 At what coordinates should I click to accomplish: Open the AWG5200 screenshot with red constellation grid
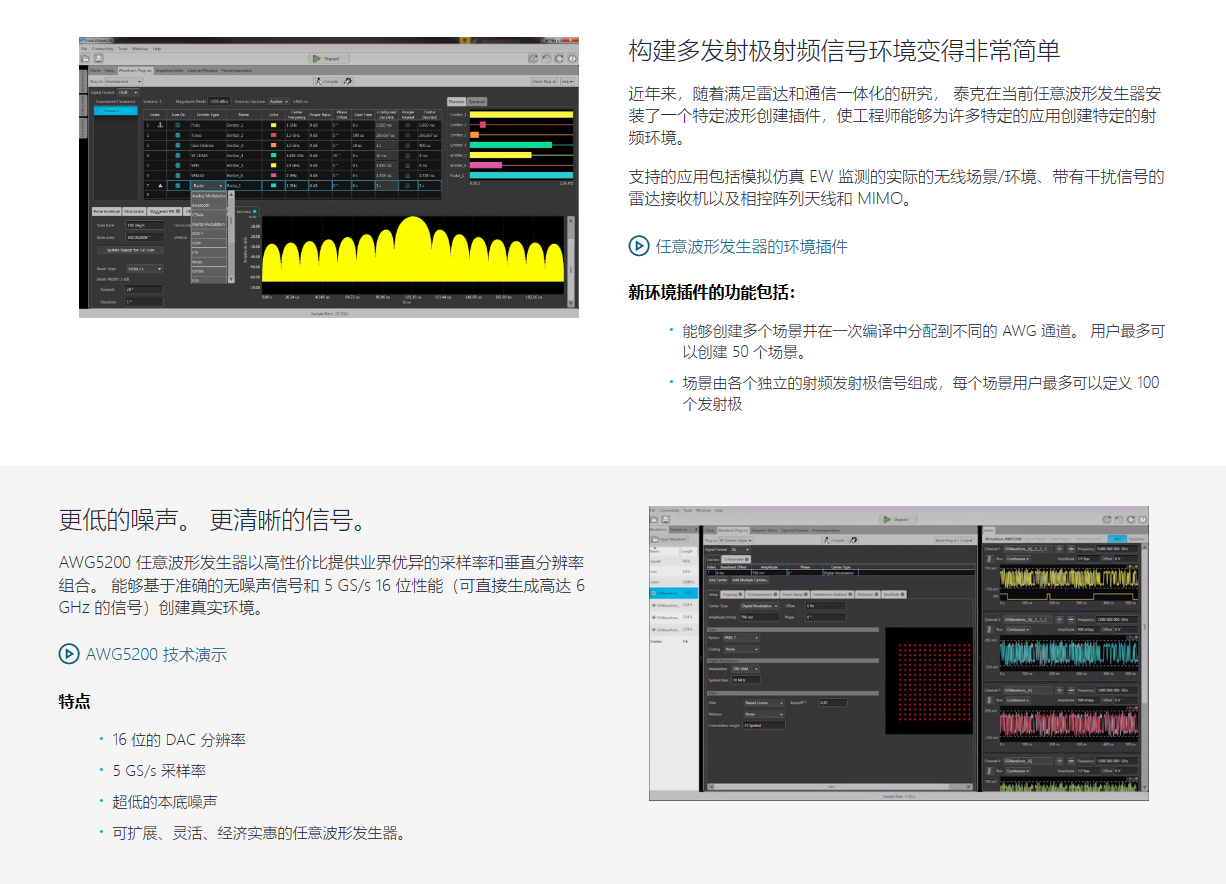coord(898,653)
